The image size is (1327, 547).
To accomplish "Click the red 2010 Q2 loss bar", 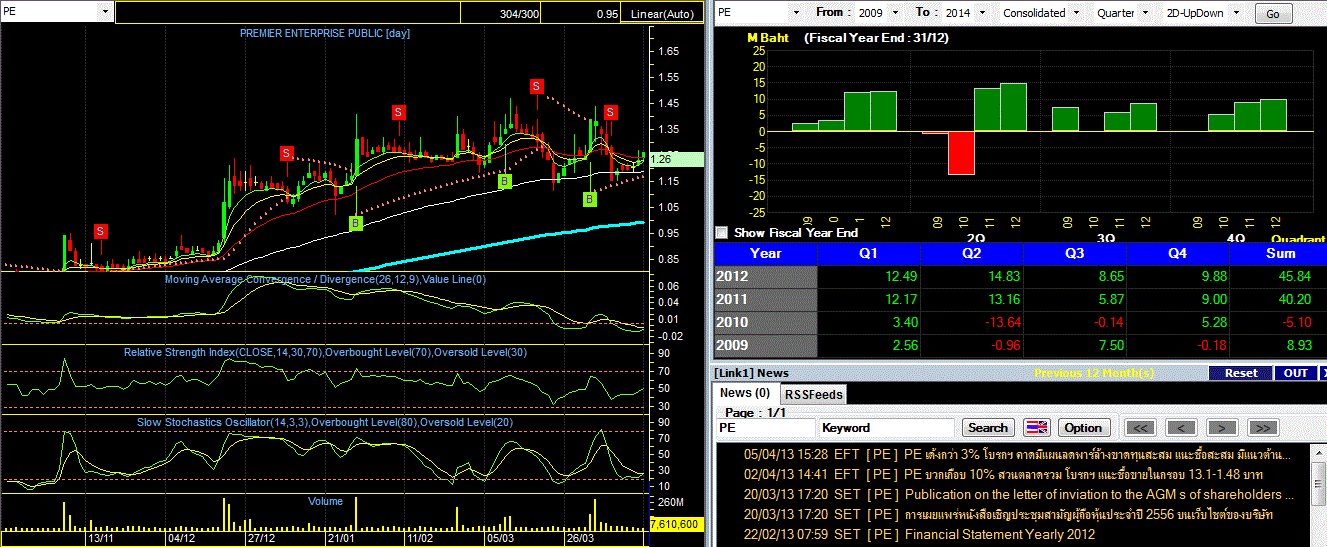I will pyautogui.click(x=960, y=153).
